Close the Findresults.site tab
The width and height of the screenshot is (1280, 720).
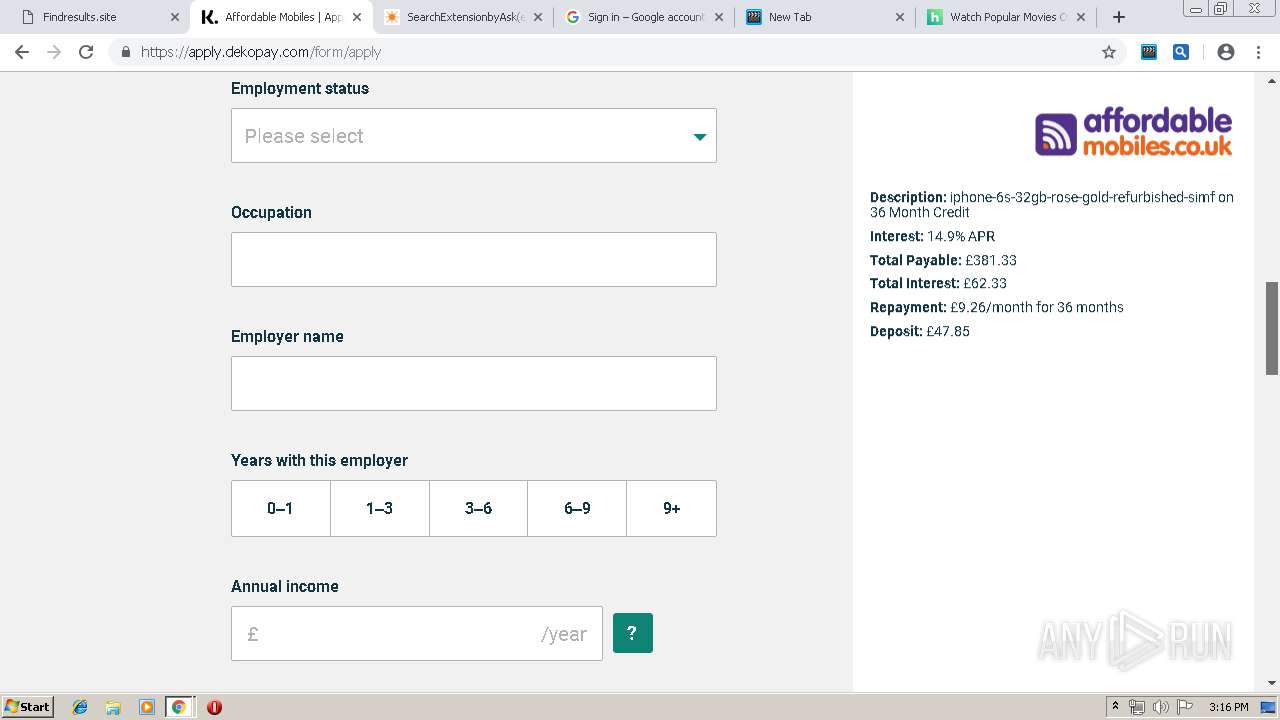(x=175, y=17)
